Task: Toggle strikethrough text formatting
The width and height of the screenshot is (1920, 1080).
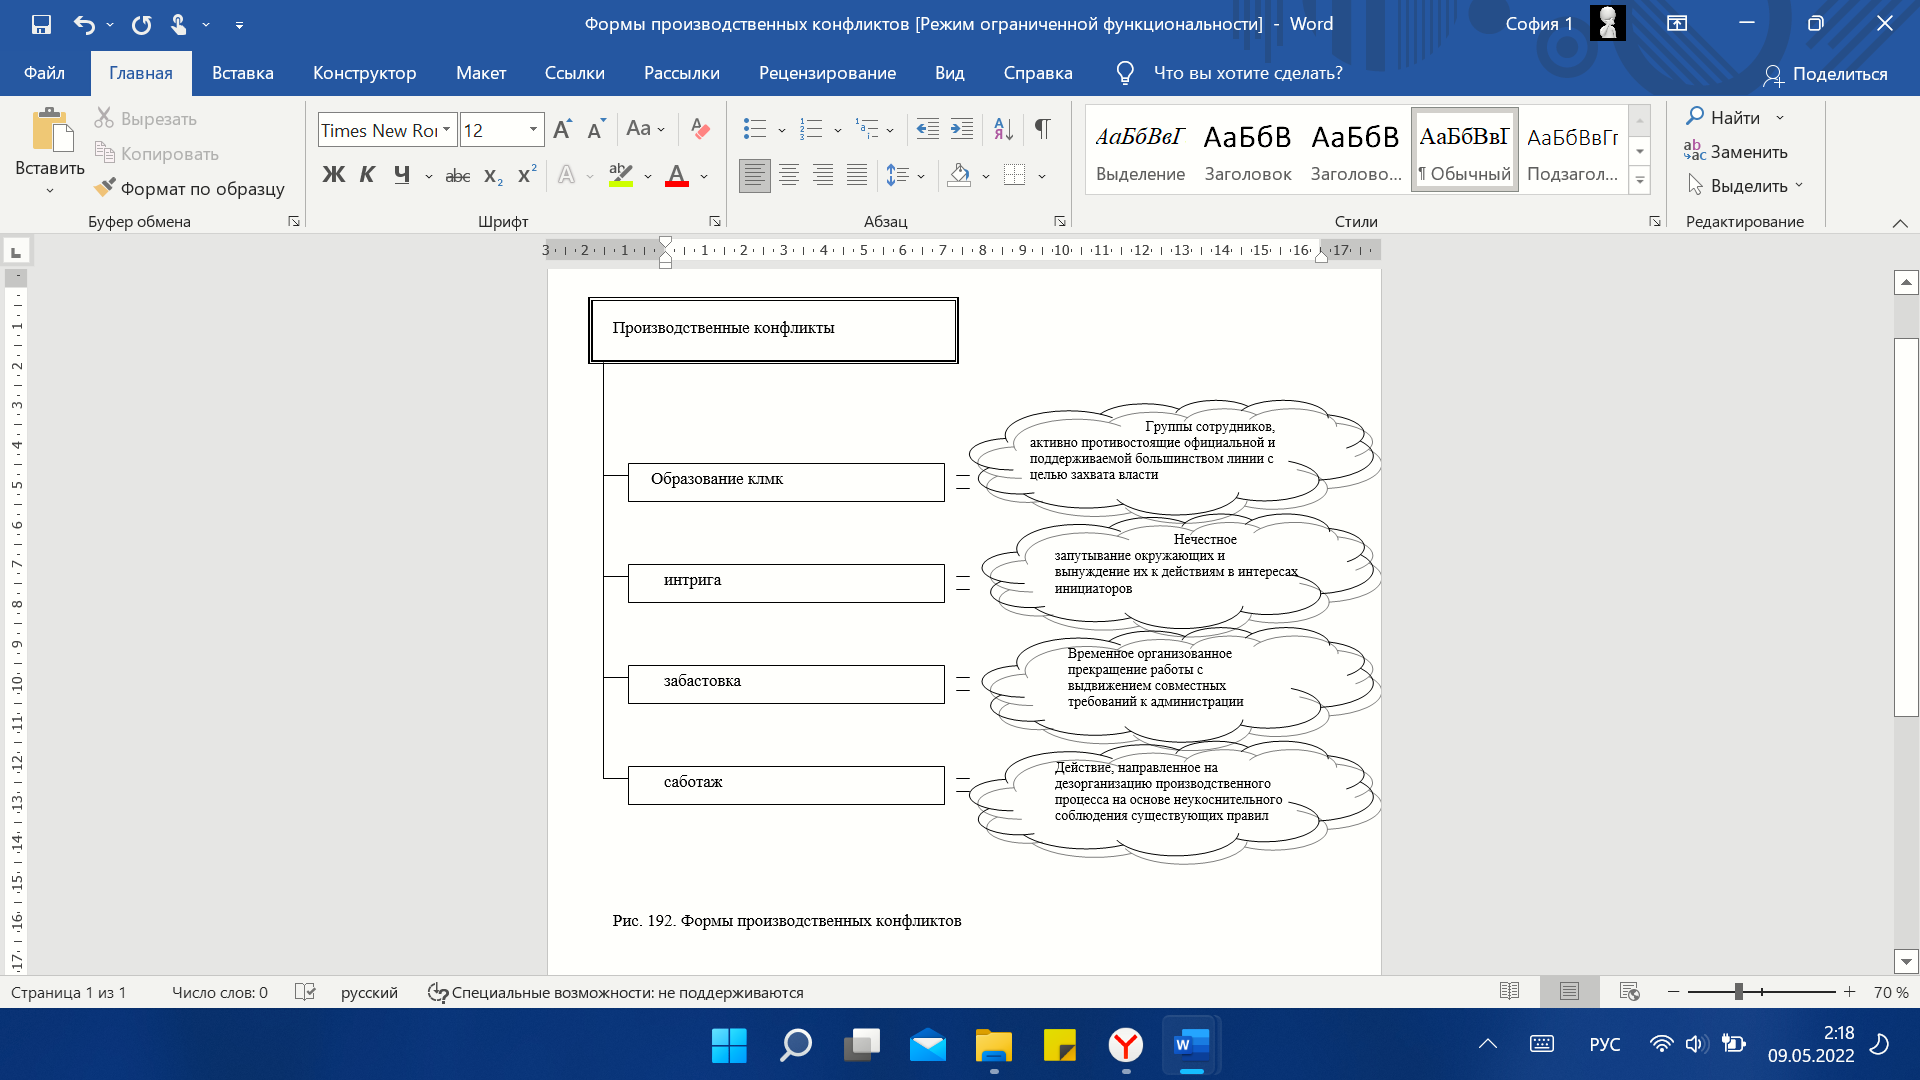Action: 457,176
